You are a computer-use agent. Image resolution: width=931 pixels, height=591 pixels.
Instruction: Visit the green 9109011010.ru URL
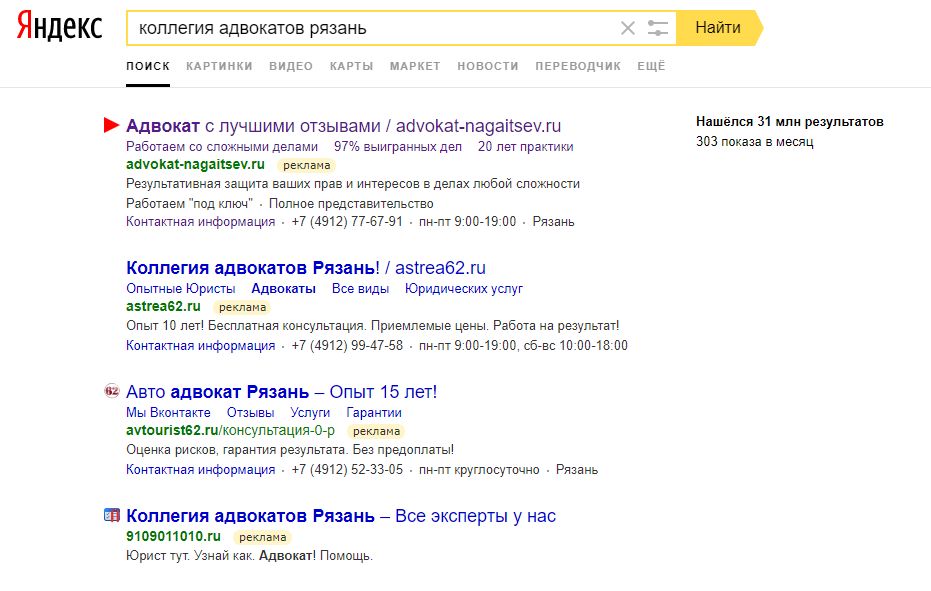[x=173, y=536]
